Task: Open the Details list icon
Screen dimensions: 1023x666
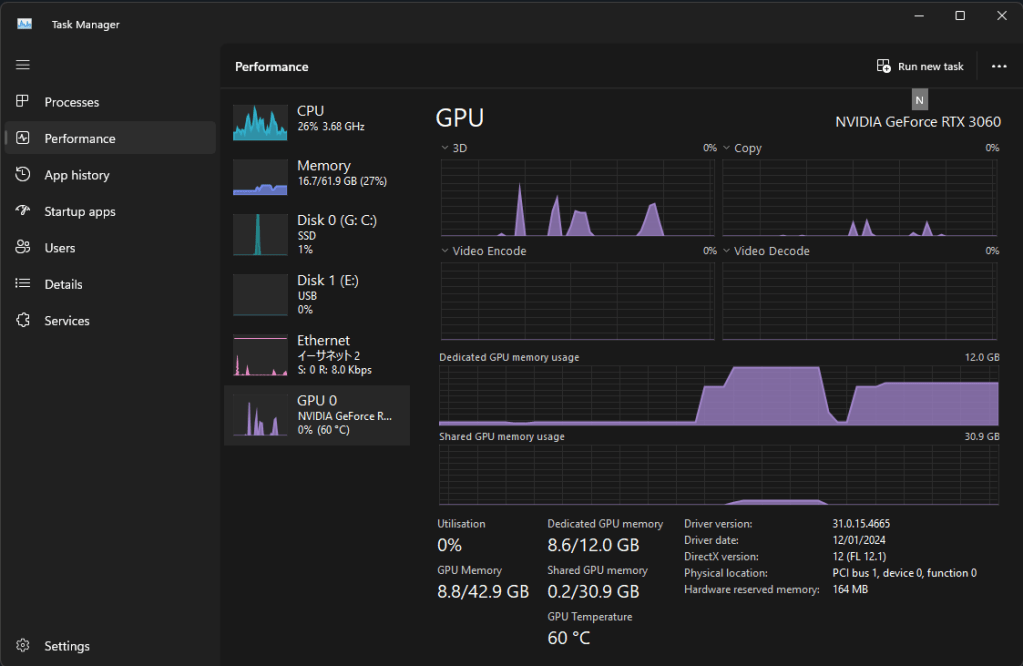Action: point(23,284)
